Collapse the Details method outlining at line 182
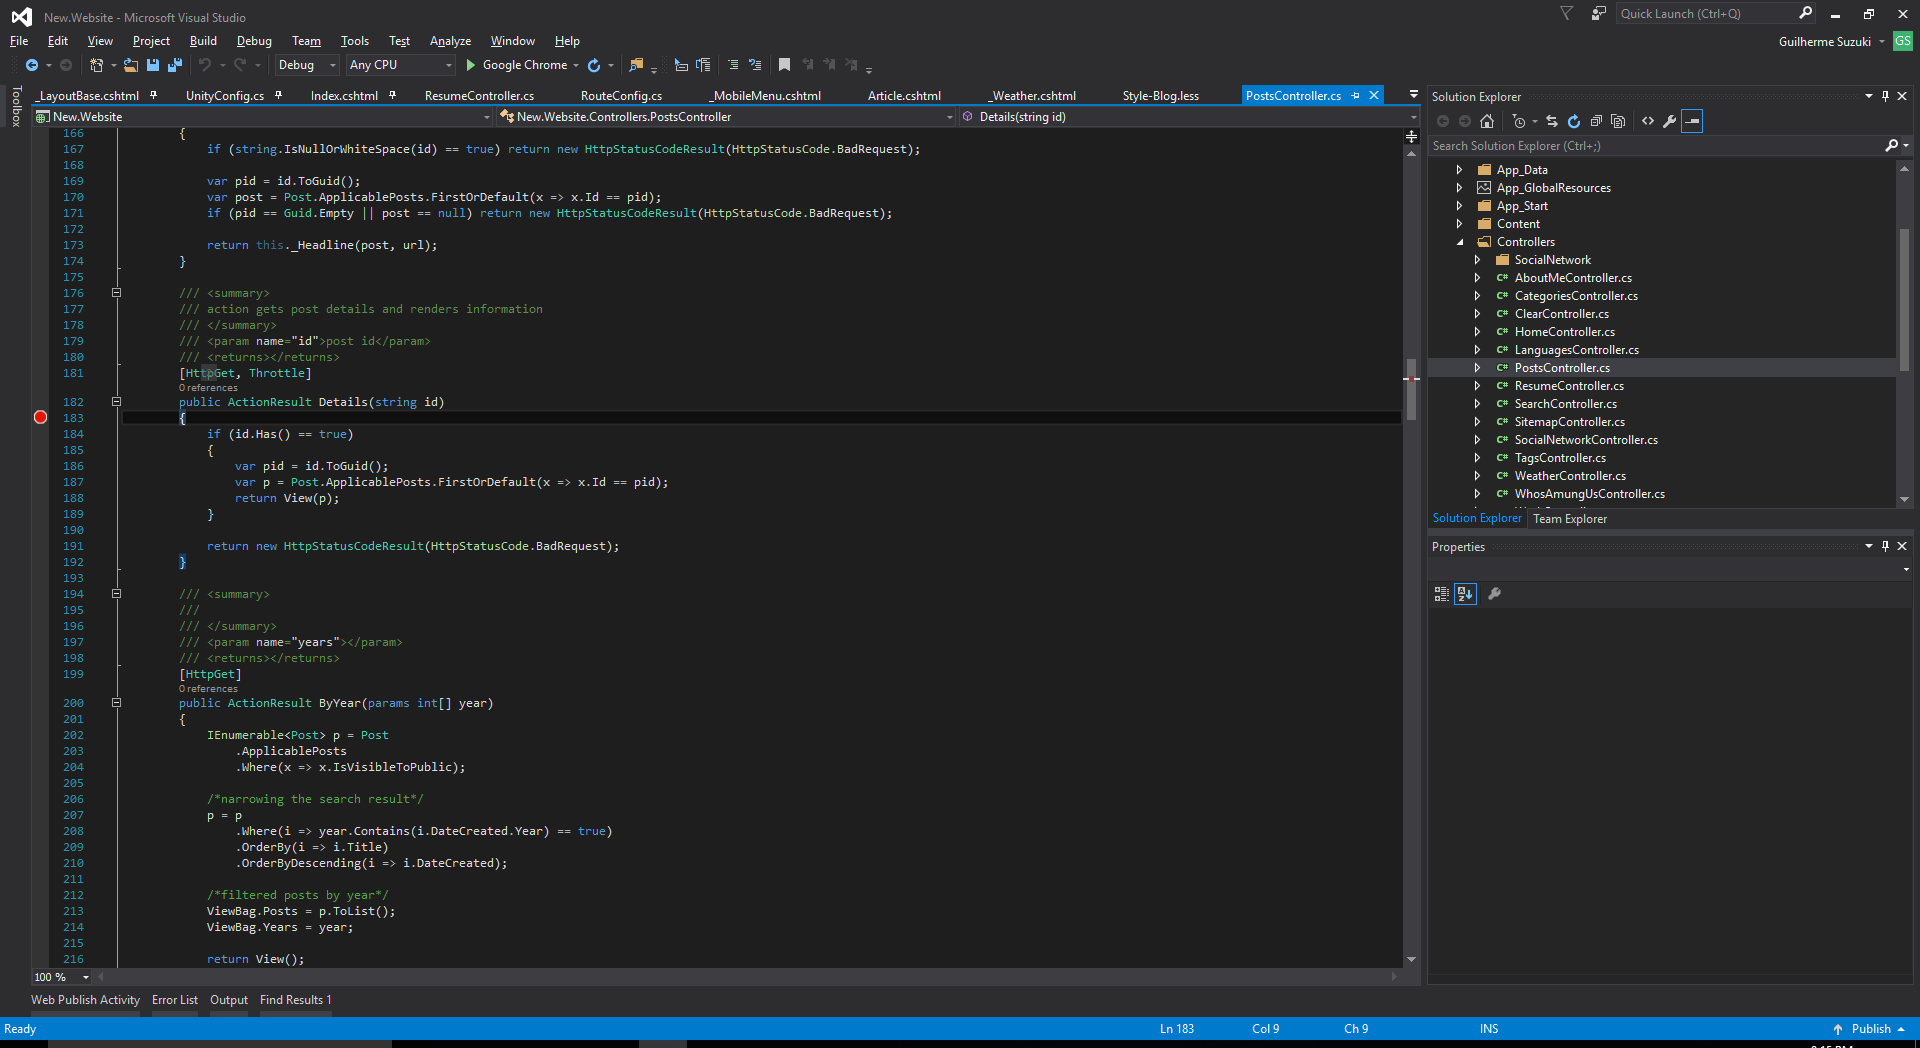 [x=116, y=402]
